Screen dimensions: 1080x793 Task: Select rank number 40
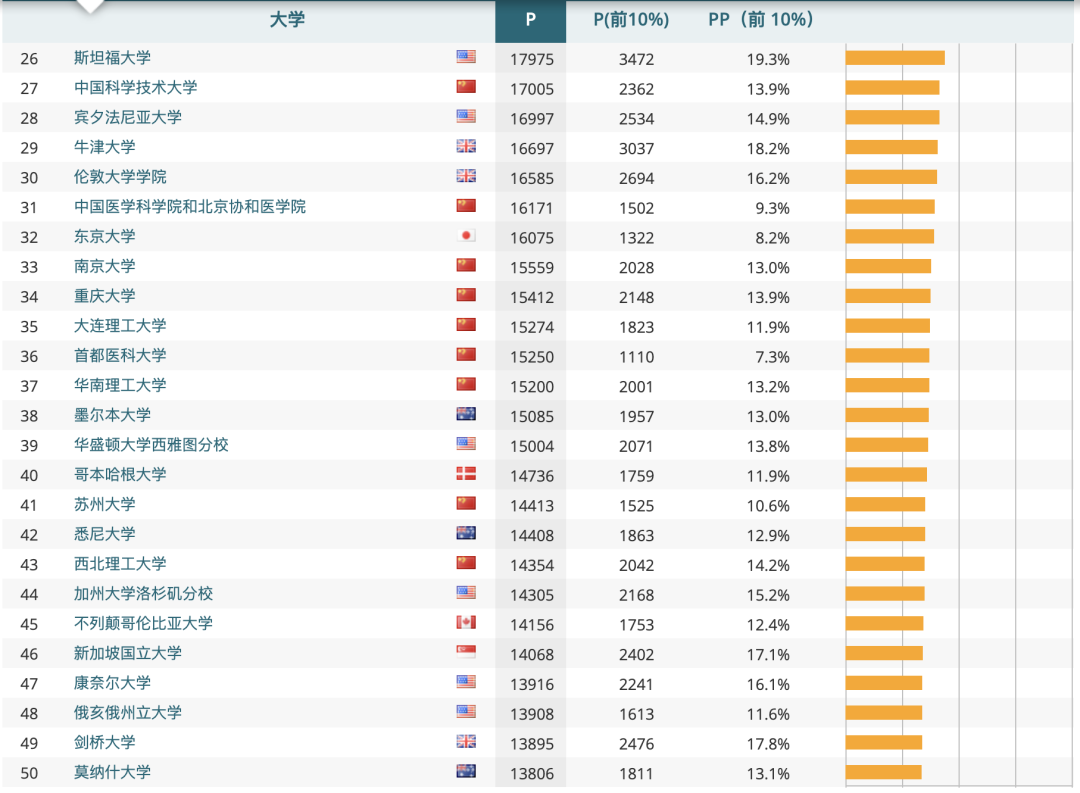[x=29, y=475]
